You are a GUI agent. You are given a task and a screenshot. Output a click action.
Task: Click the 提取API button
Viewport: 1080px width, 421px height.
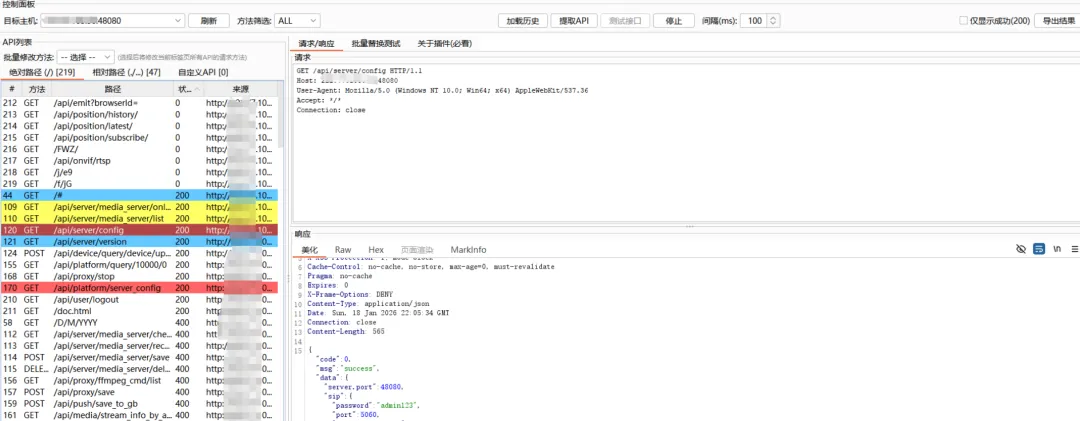(574, 21)
